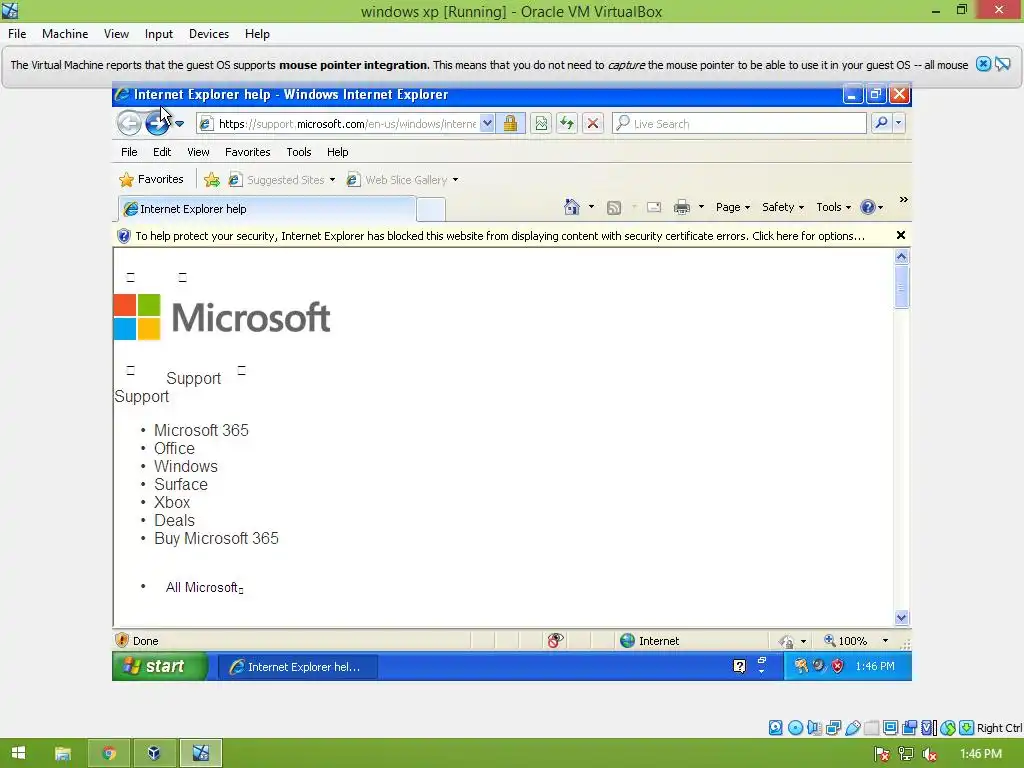Screen dimensions: 1024x768
Task: Open the Print options dropdown arrow
Action: 701,207
